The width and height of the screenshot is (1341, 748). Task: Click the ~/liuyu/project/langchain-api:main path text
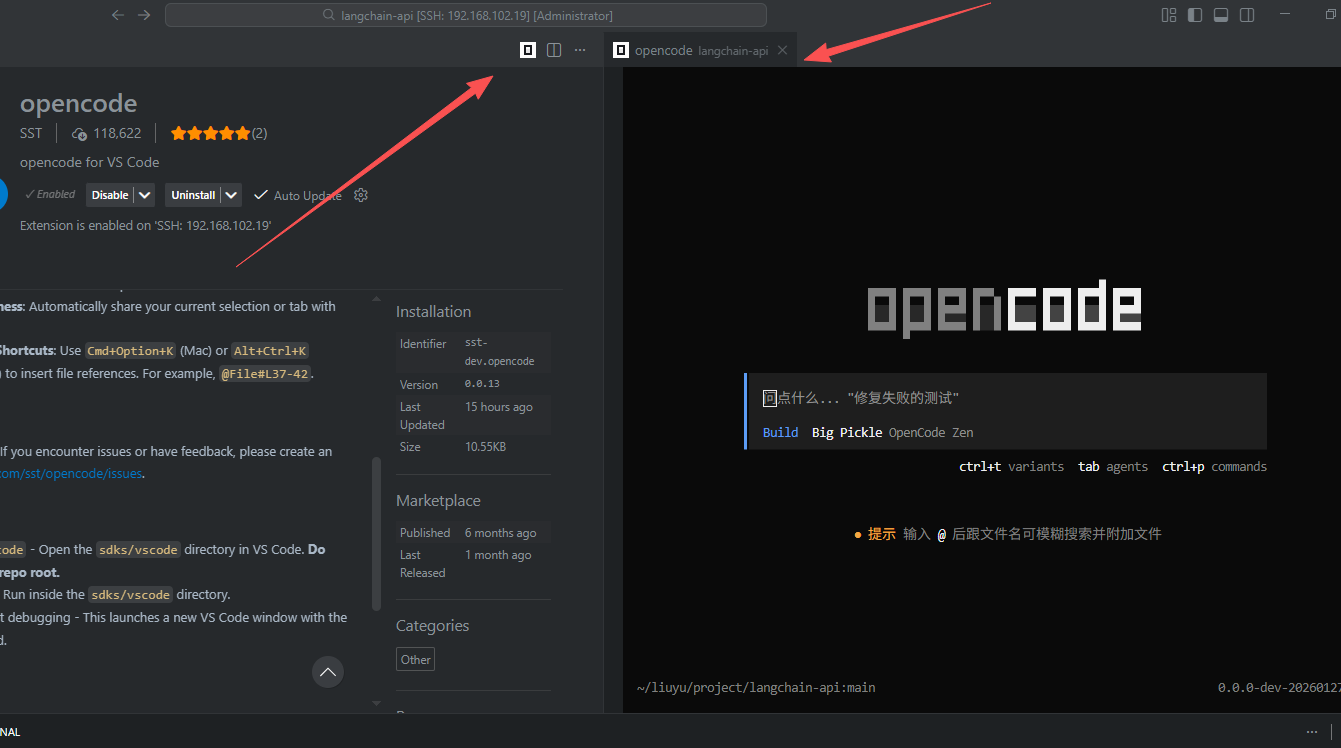(x=756, y=688)
